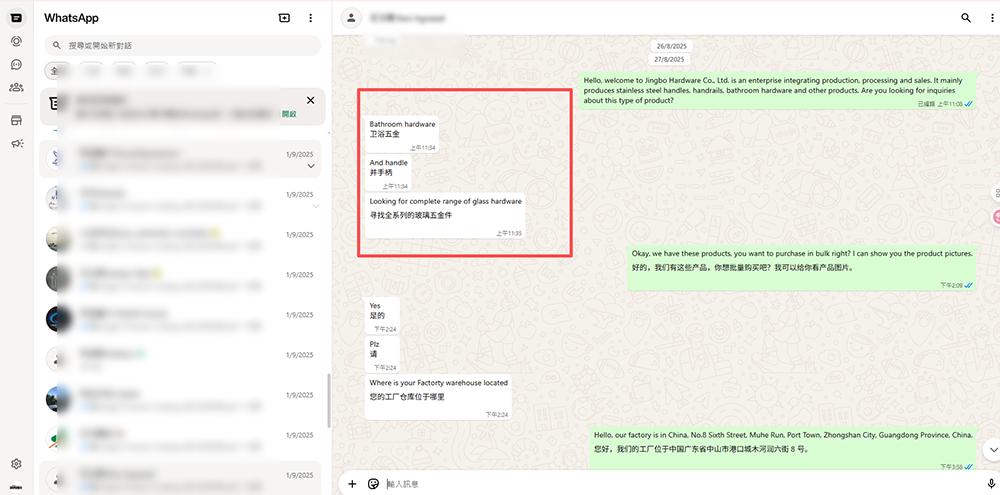This screenshot has width=1000, height=495.
Task: Click the 'Hello, our factory is in China' message
Action: pyautogui.click(x=783, y=447)
